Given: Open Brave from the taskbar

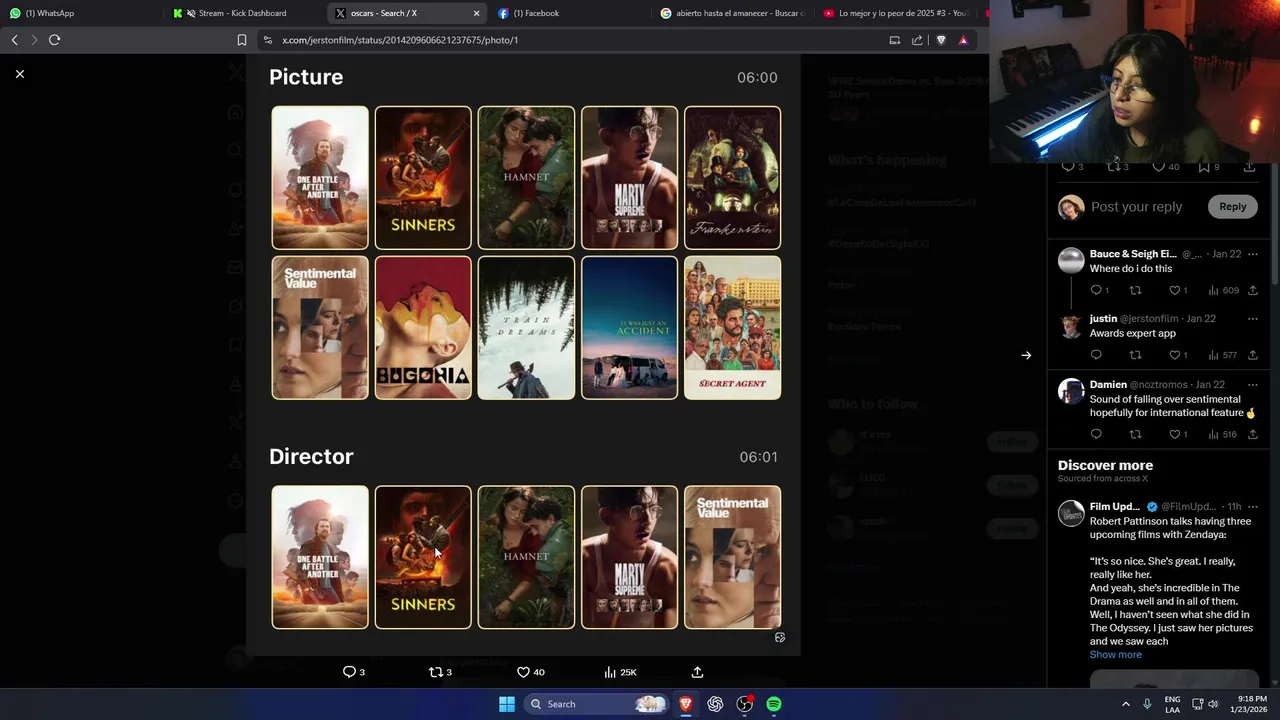Looking at the screenshot, I should tap(686, 704).
